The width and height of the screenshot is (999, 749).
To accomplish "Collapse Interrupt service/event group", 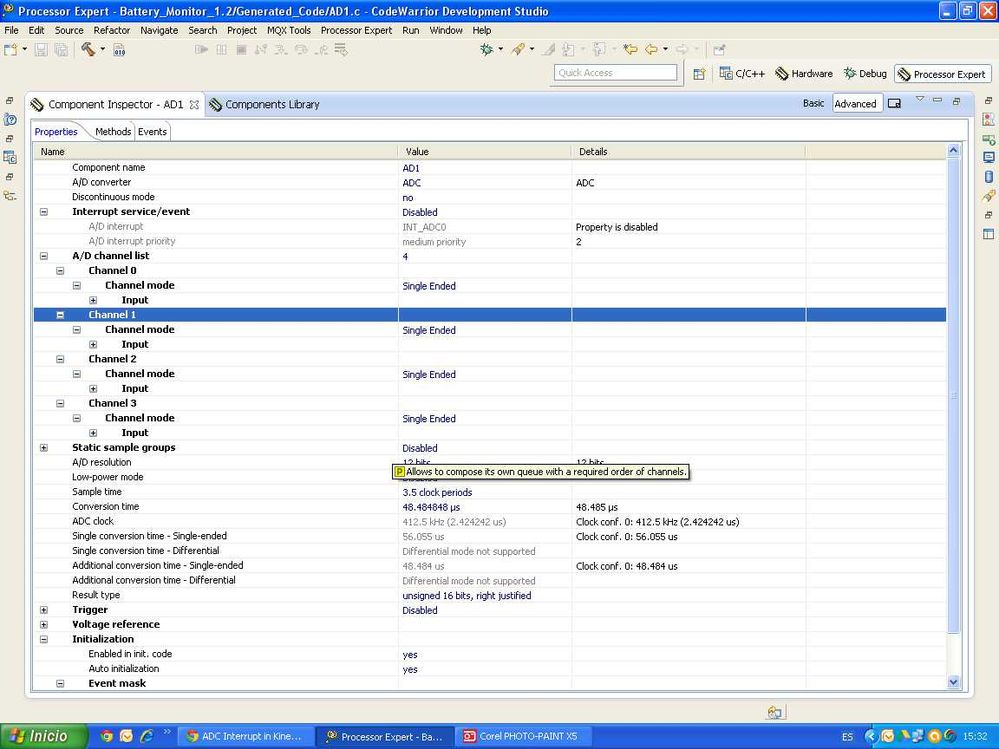I will click(44, 211).
